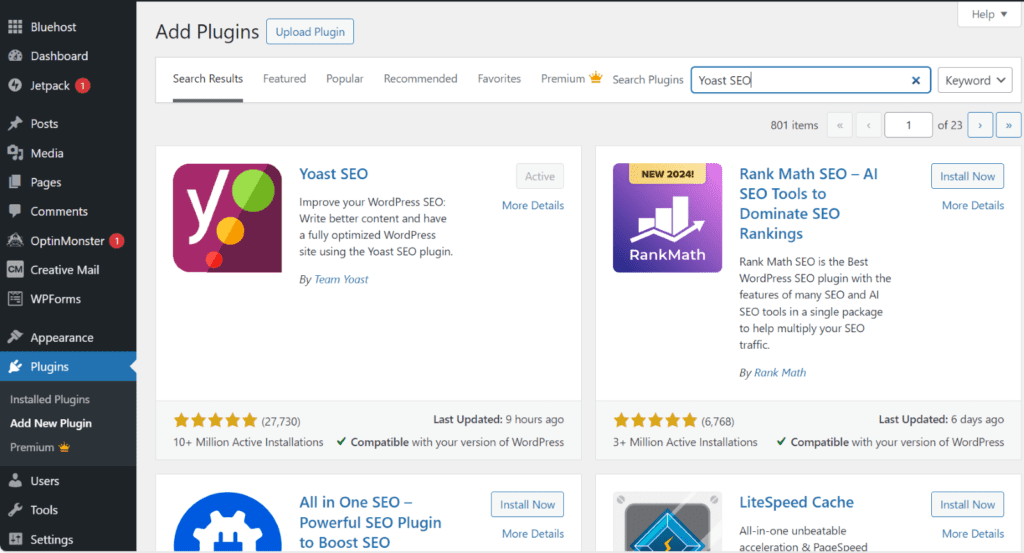Switch to Search Results tab

tap(208, 79)
